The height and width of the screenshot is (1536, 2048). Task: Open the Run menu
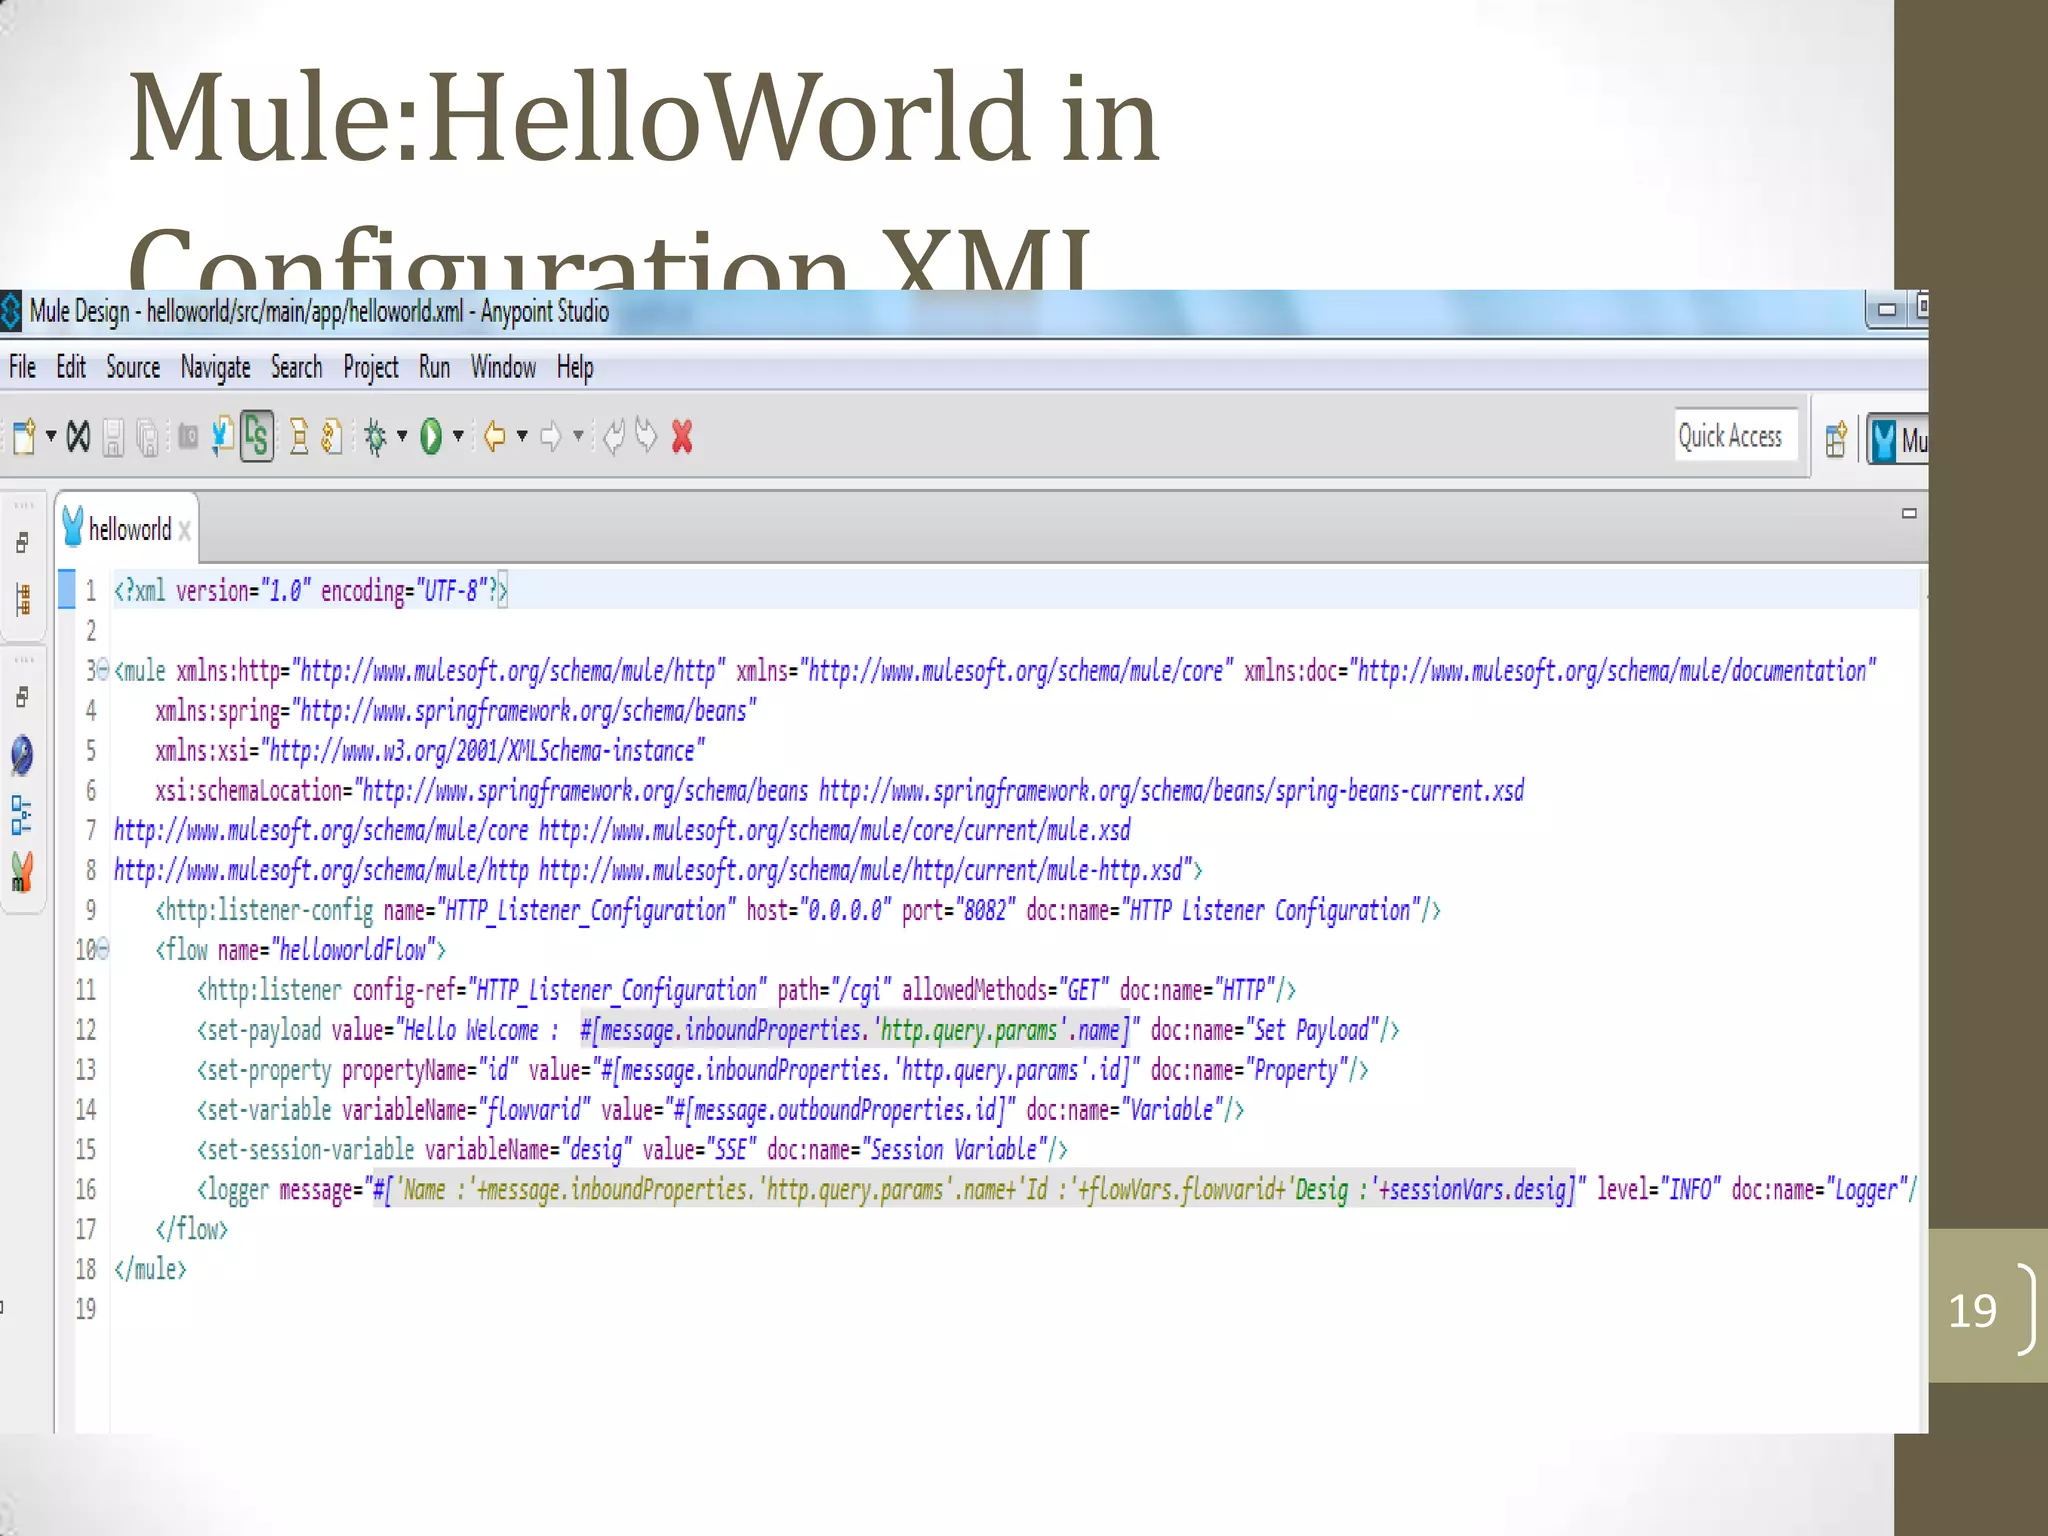tap(434, 368)
